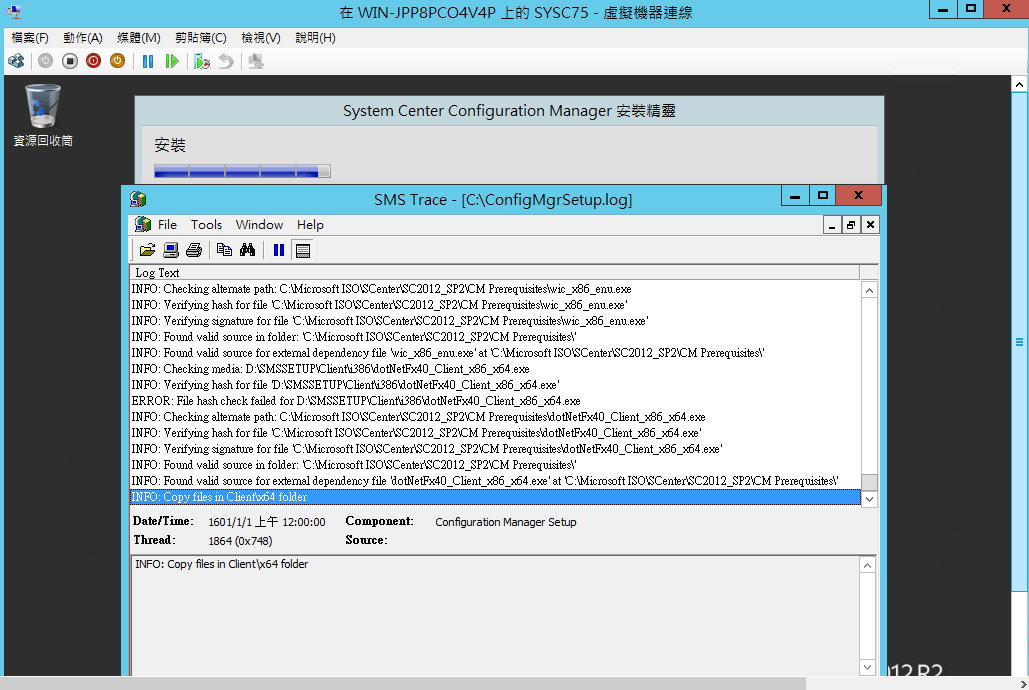
Task: Click the Copy icon in SMS Trace toolbar
Action: point(224,250)
